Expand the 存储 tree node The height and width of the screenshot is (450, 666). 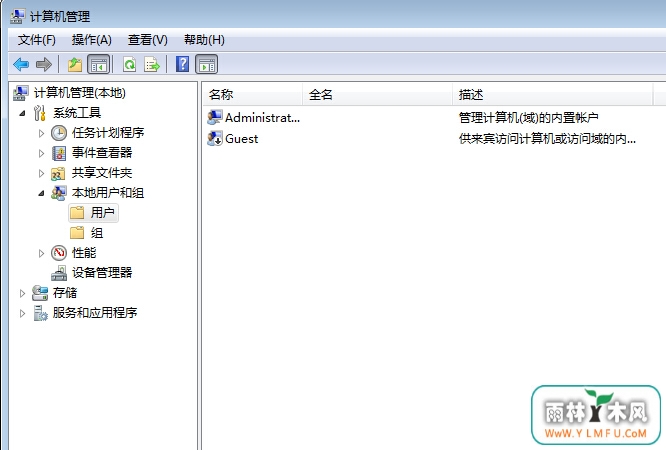23,293
